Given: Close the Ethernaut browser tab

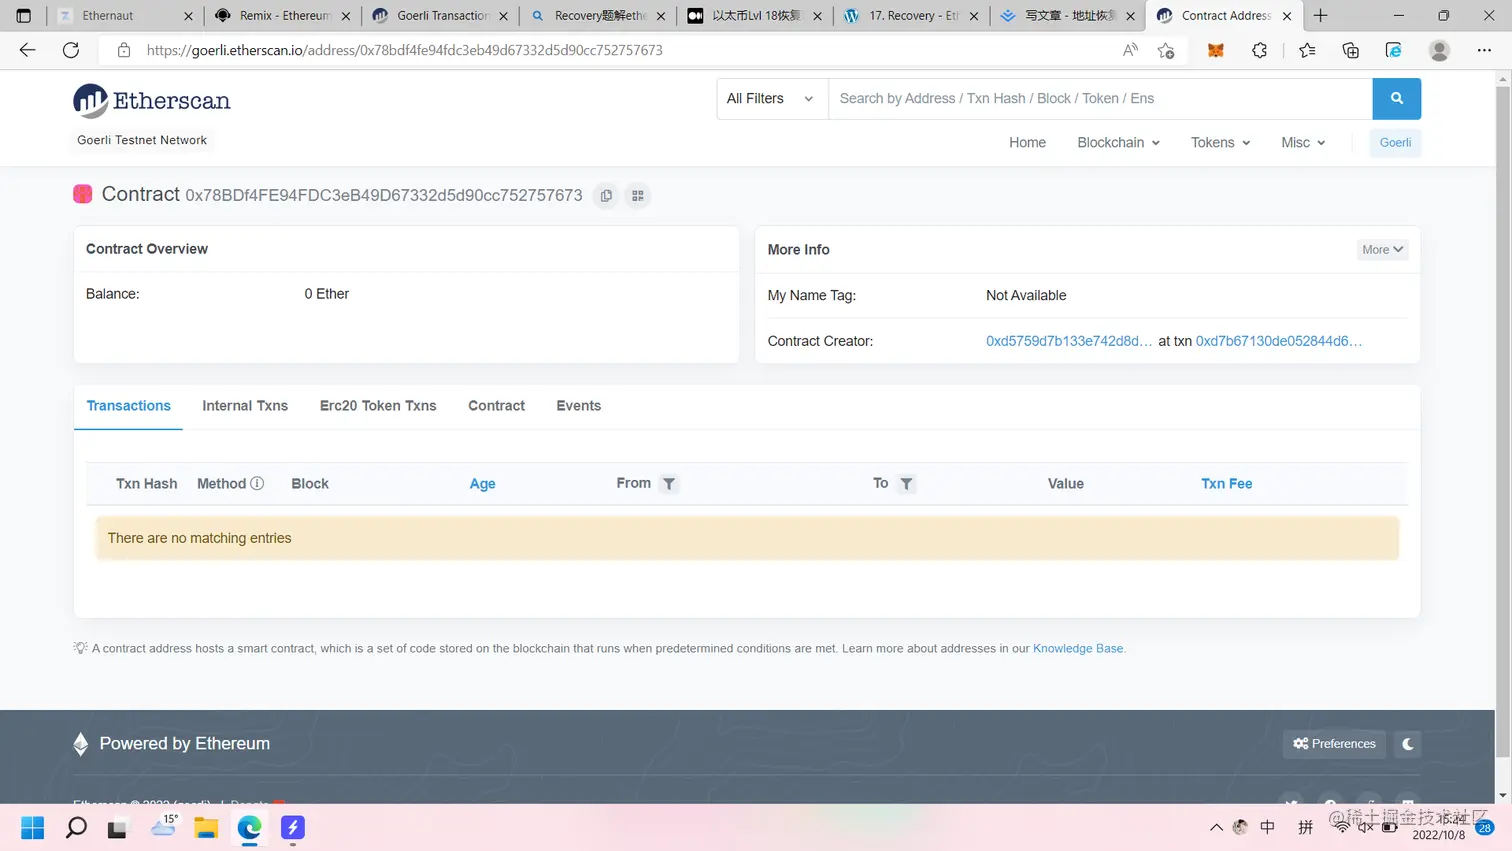Looking at the screenshot, I should coord(188,16).
